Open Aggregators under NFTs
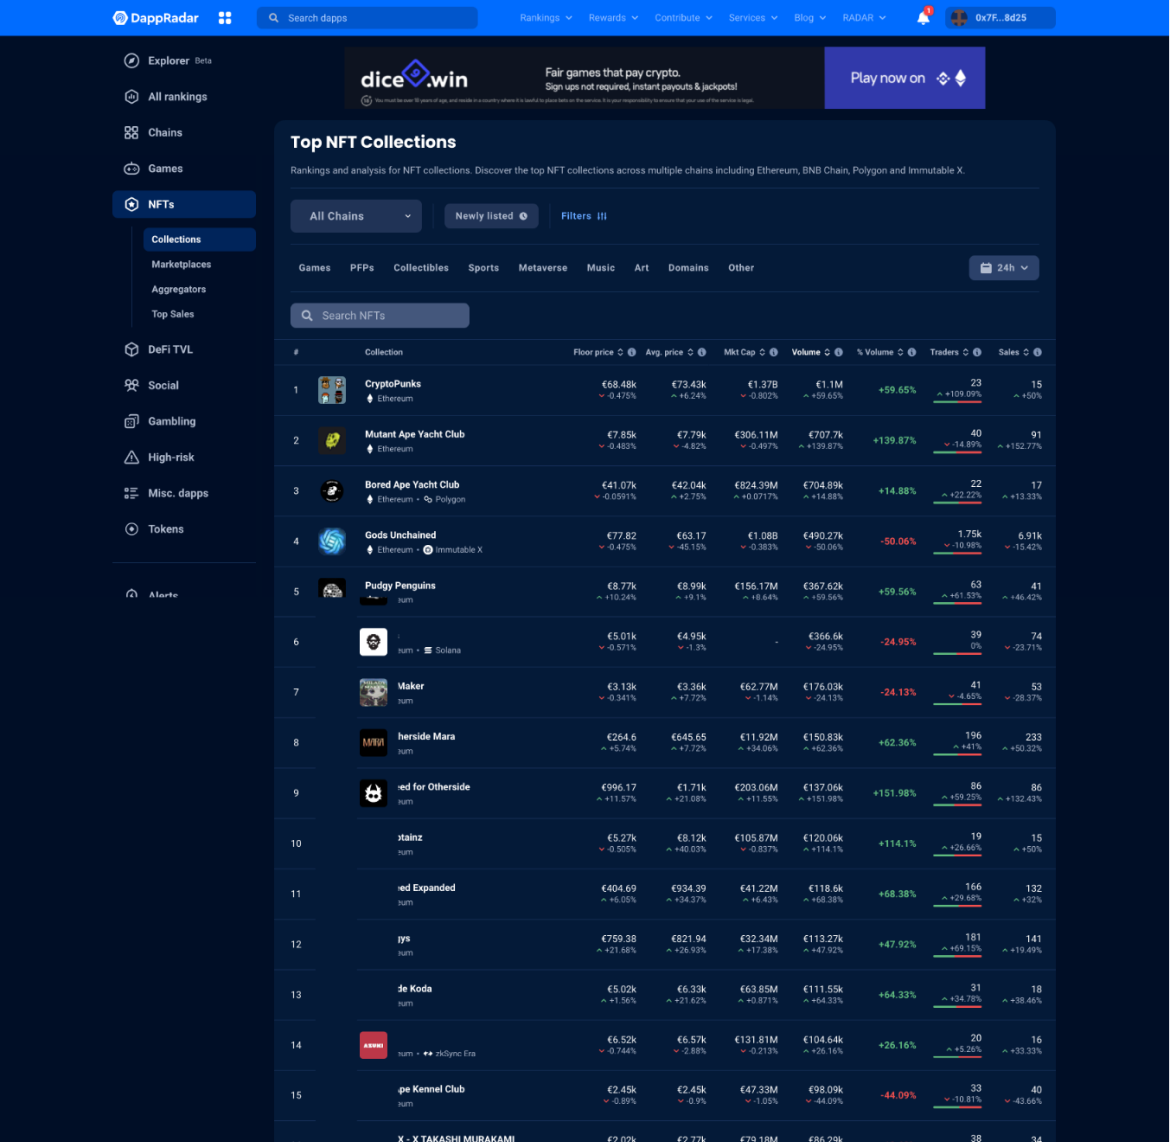This screenshot has height=1142, width=1170. click(178, 289)
